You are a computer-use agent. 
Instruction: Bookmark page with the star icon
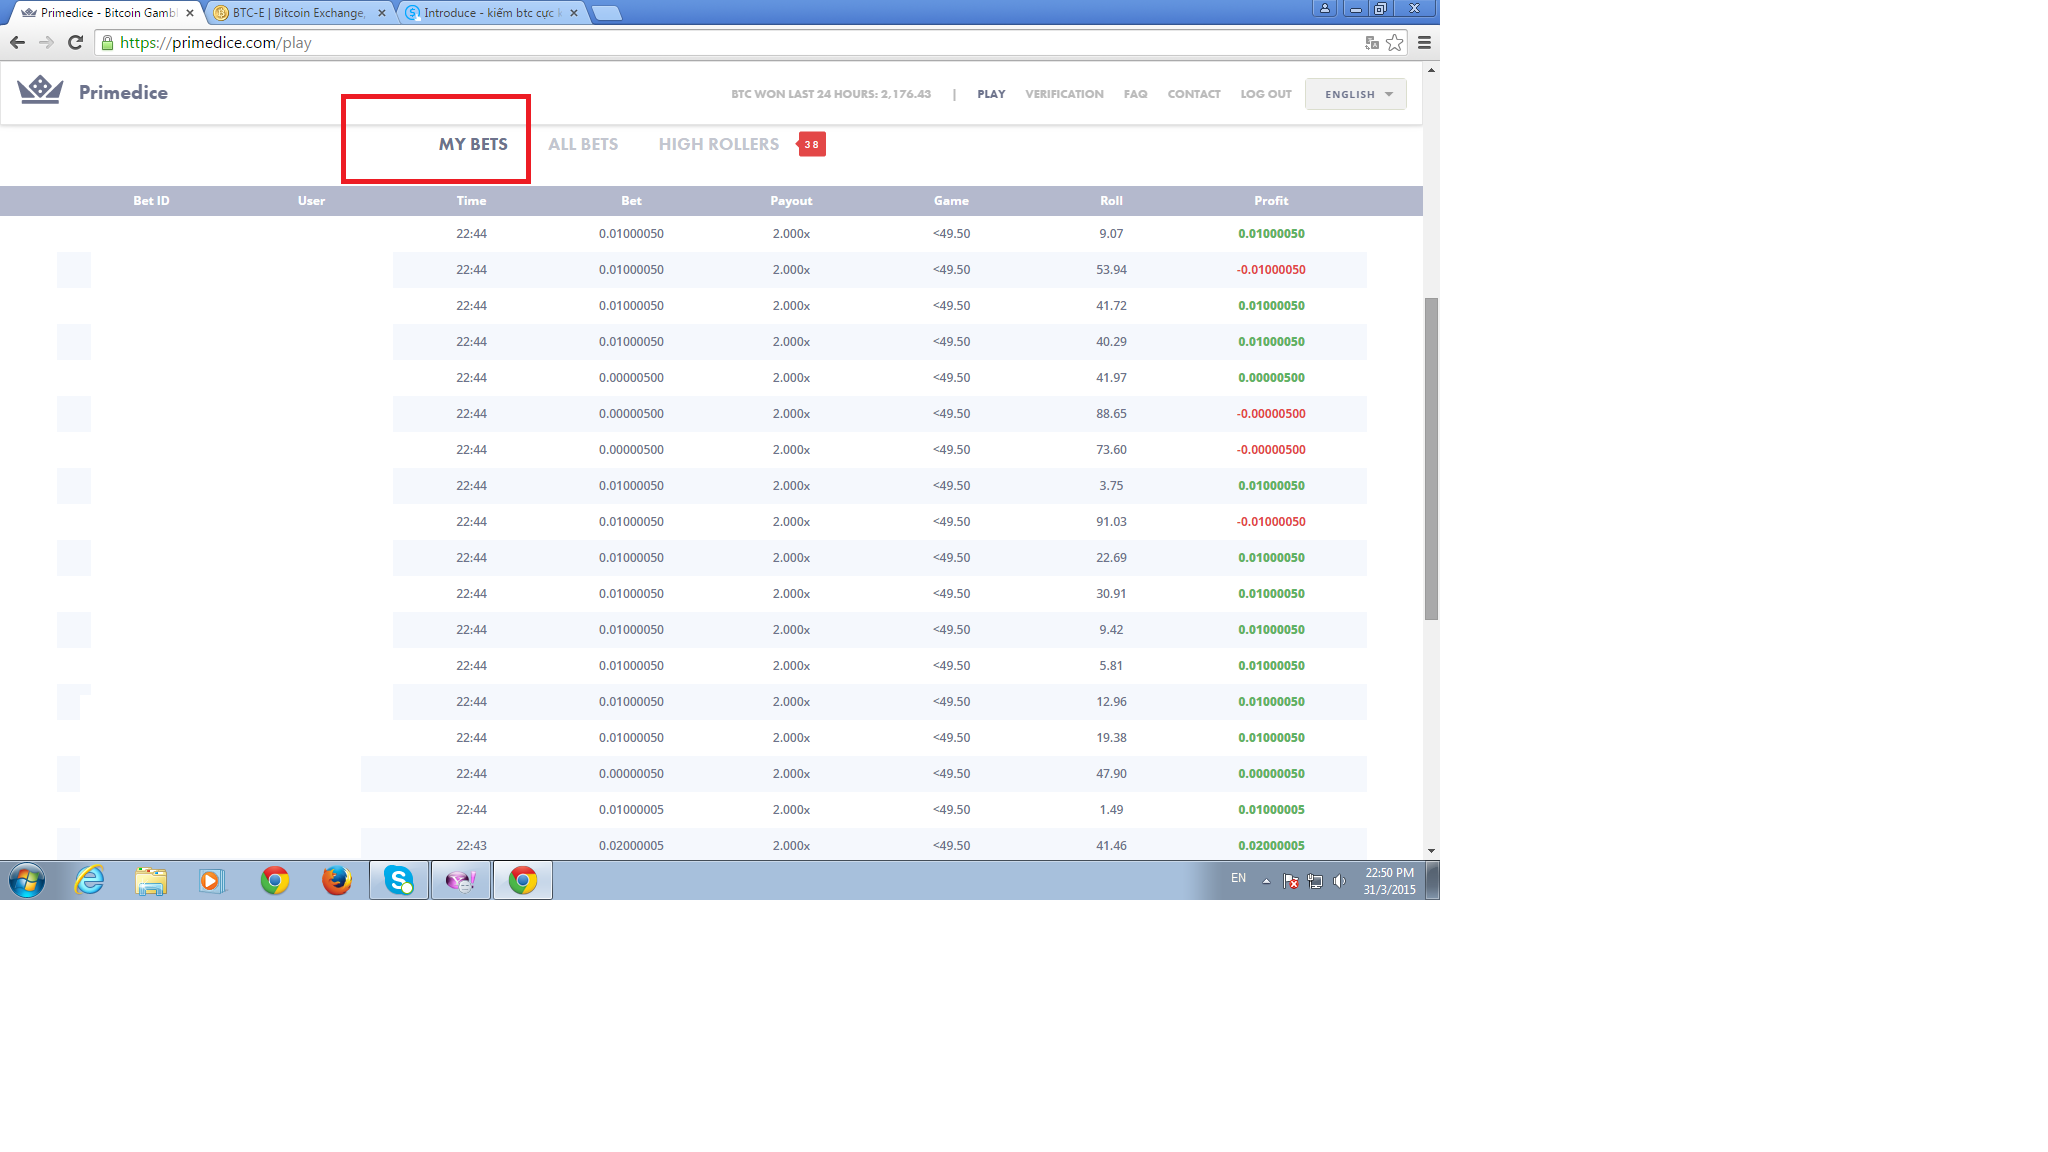coord(1394,42)
